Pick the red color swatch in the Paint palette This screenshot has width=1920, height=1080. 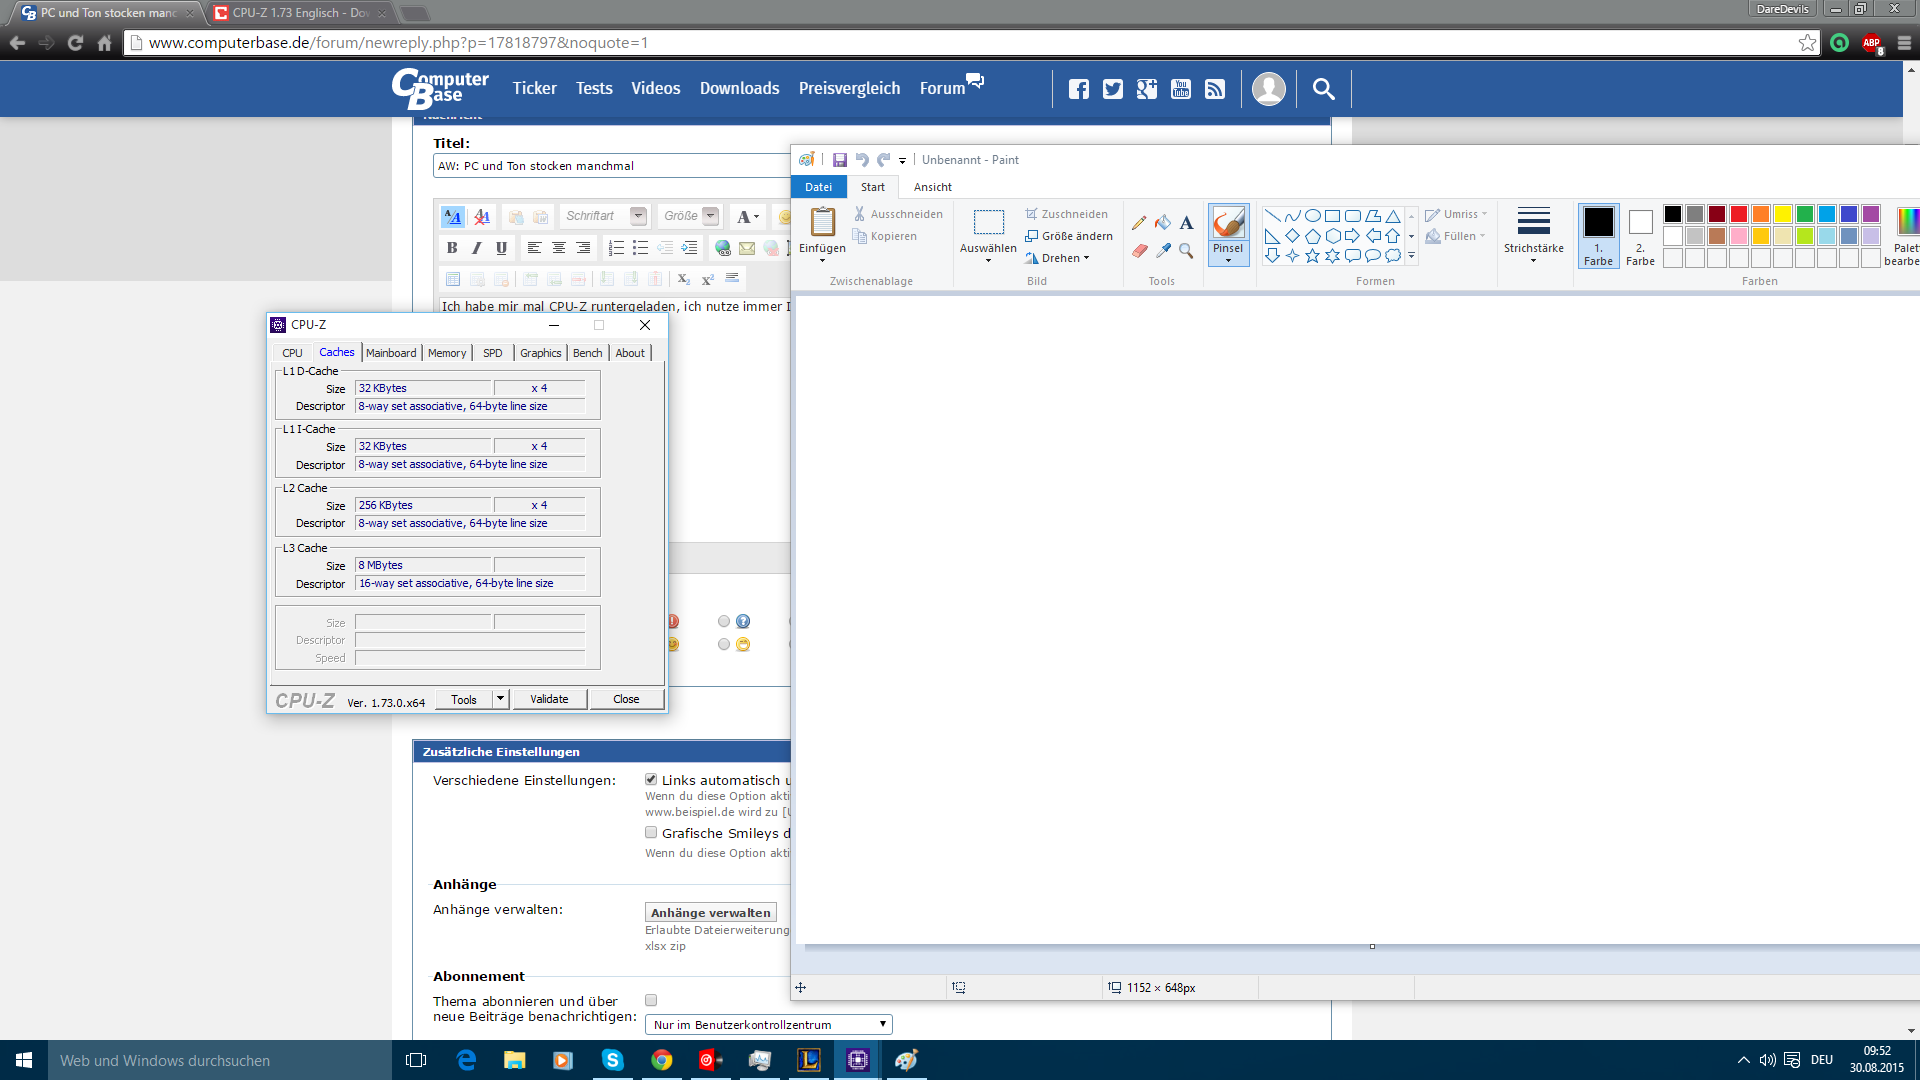click(x=1739, y=214)
